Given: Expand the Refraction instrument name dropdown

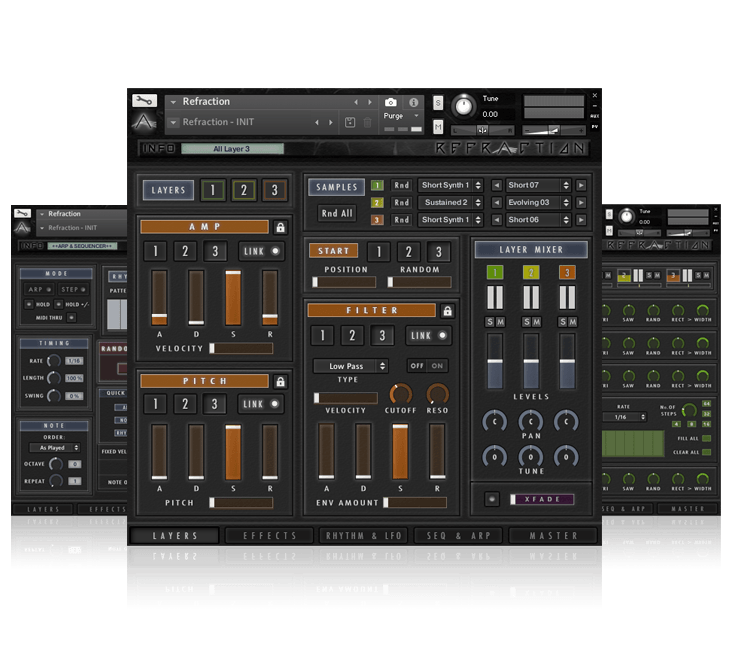Looking at the screenshot, I should click(x=173, y=102).
